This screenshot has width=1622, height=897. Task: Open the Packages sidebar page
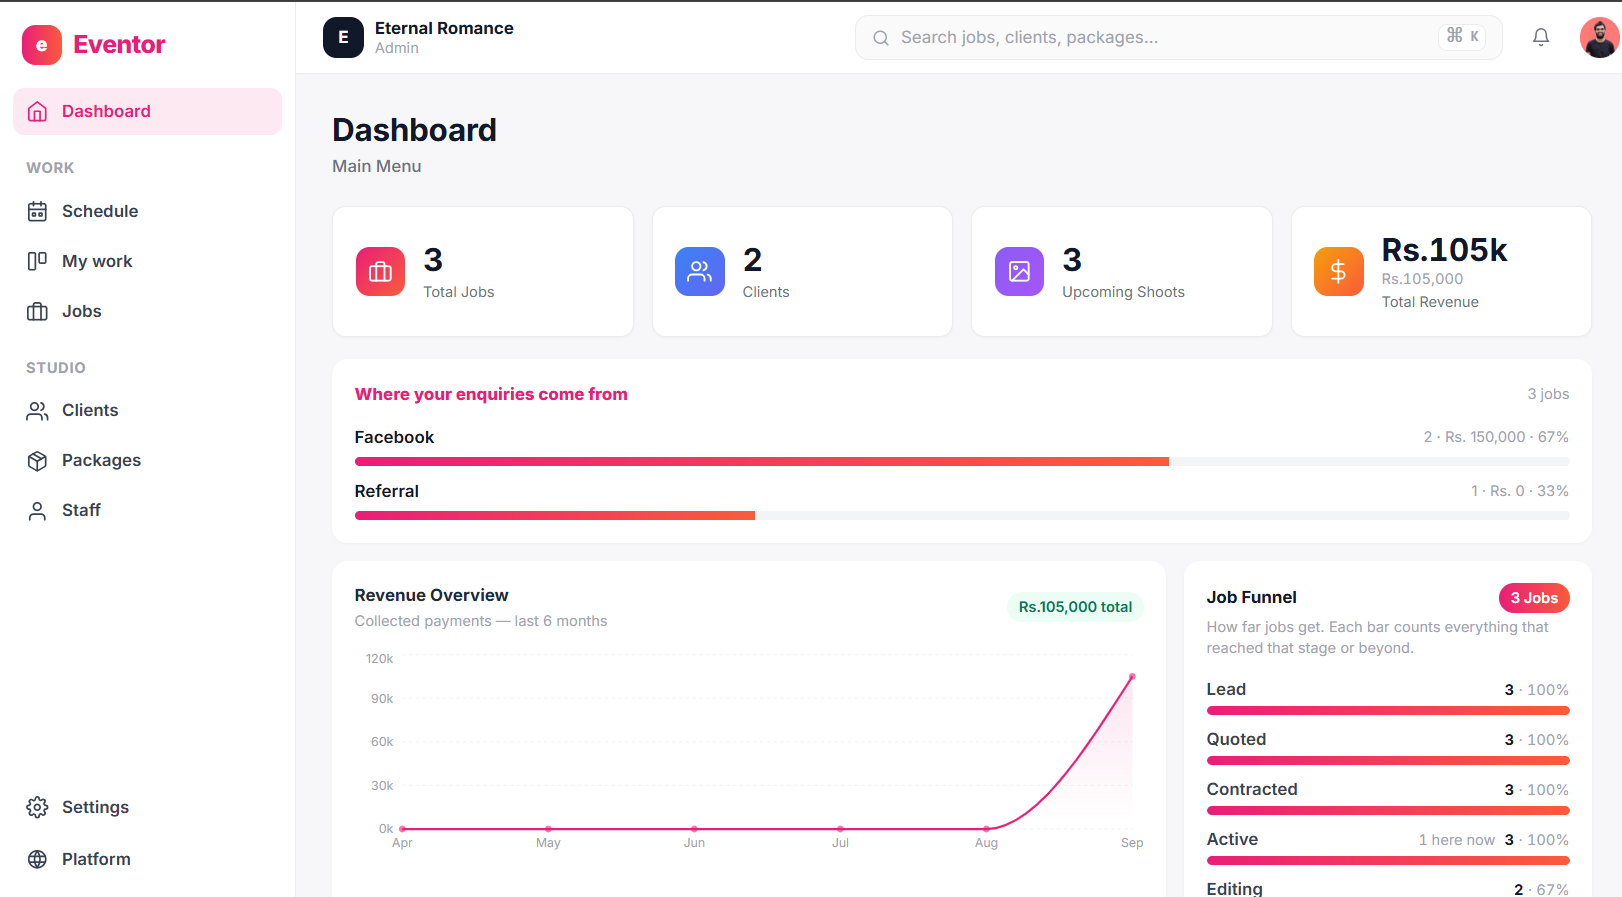click(147, 460)
